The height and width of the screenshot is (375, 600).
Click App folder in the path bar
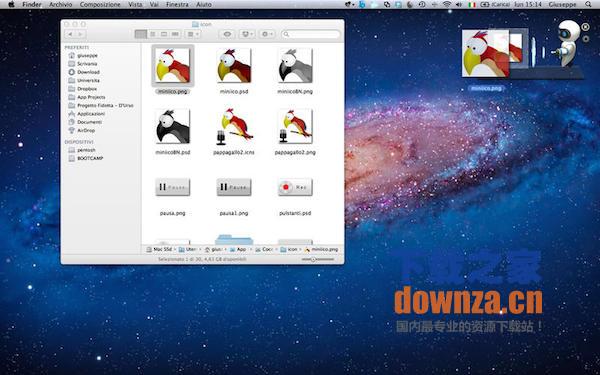click(x=238, y=249)
